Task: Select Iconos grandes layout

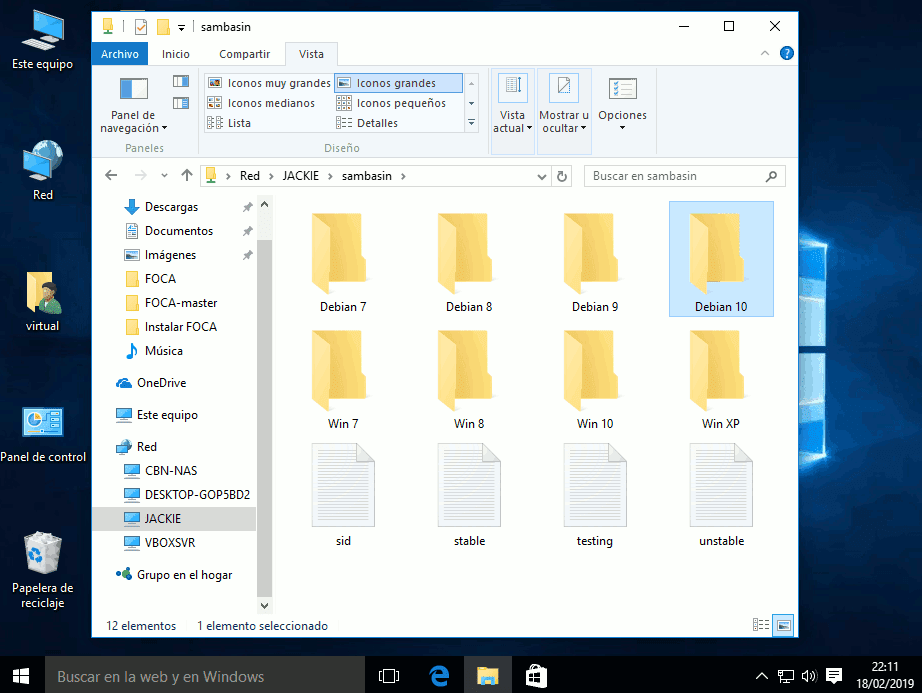Action: (399, 83)
